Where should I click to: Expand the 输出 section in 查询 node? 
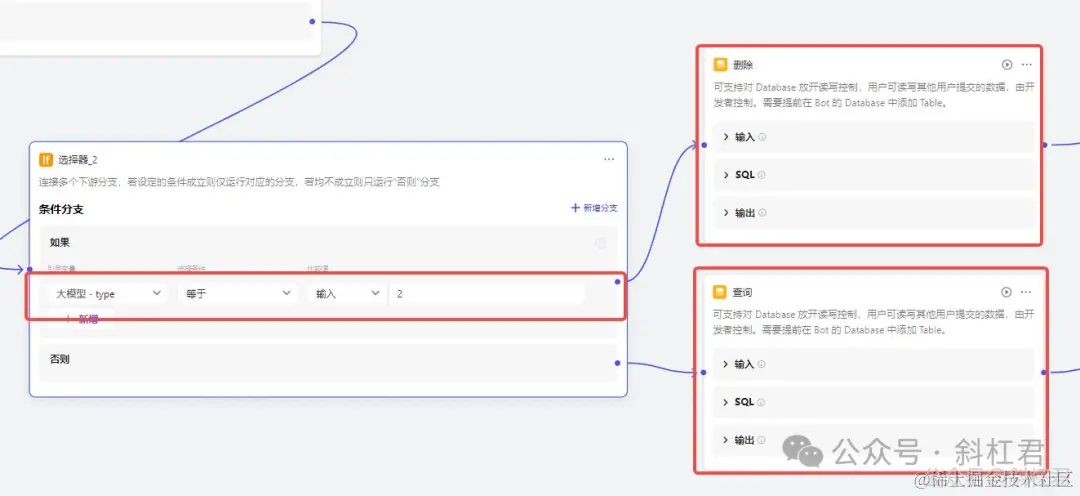point(873,440)
